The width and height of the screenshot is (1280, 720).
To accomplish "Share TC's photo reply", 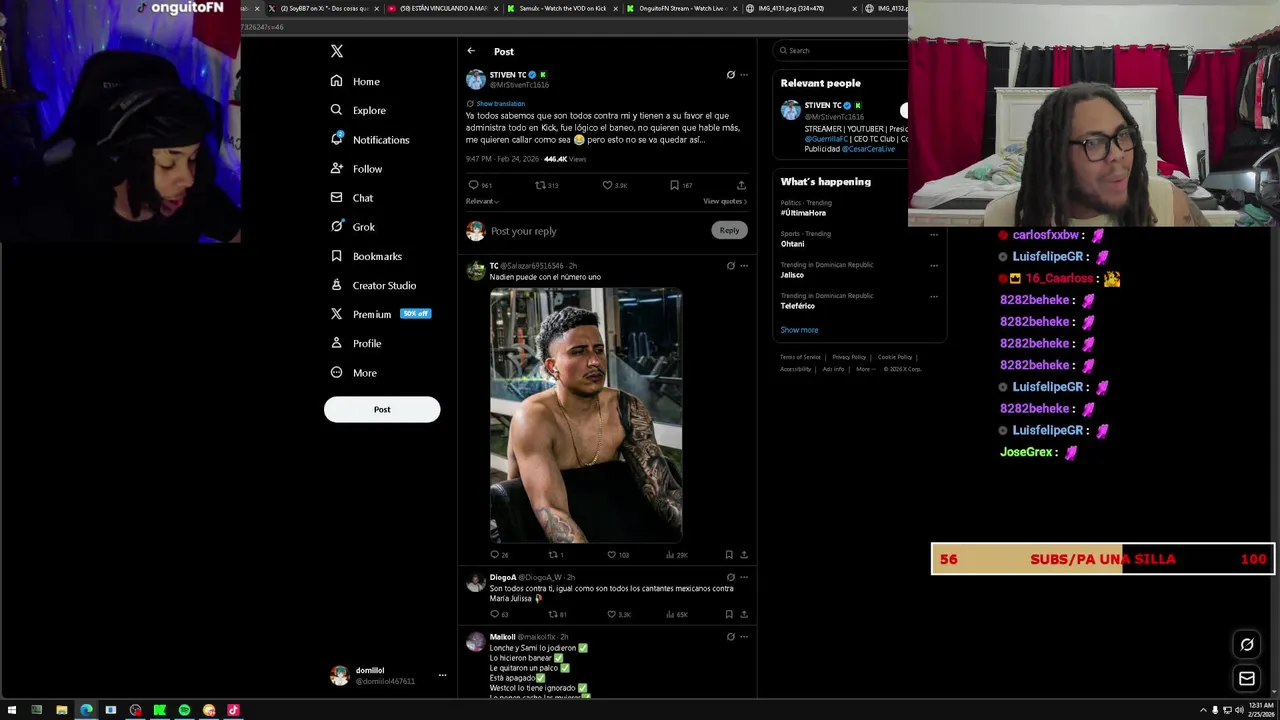I will (x=744, y=555).
